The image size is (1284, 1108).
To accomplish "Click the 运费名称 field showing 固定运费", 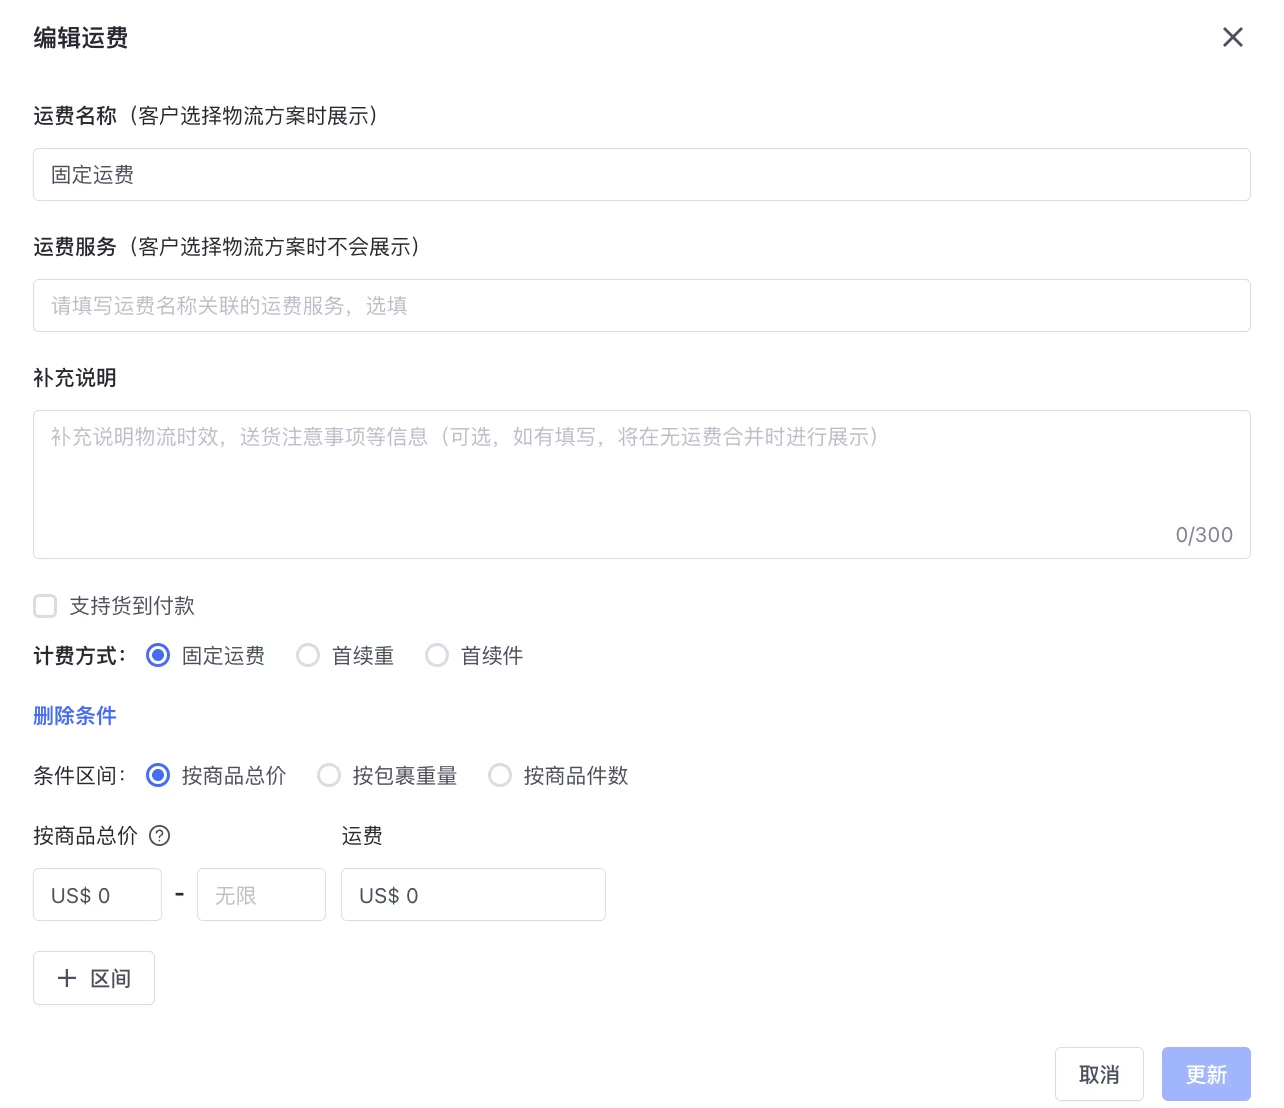I will click(641, 174).
